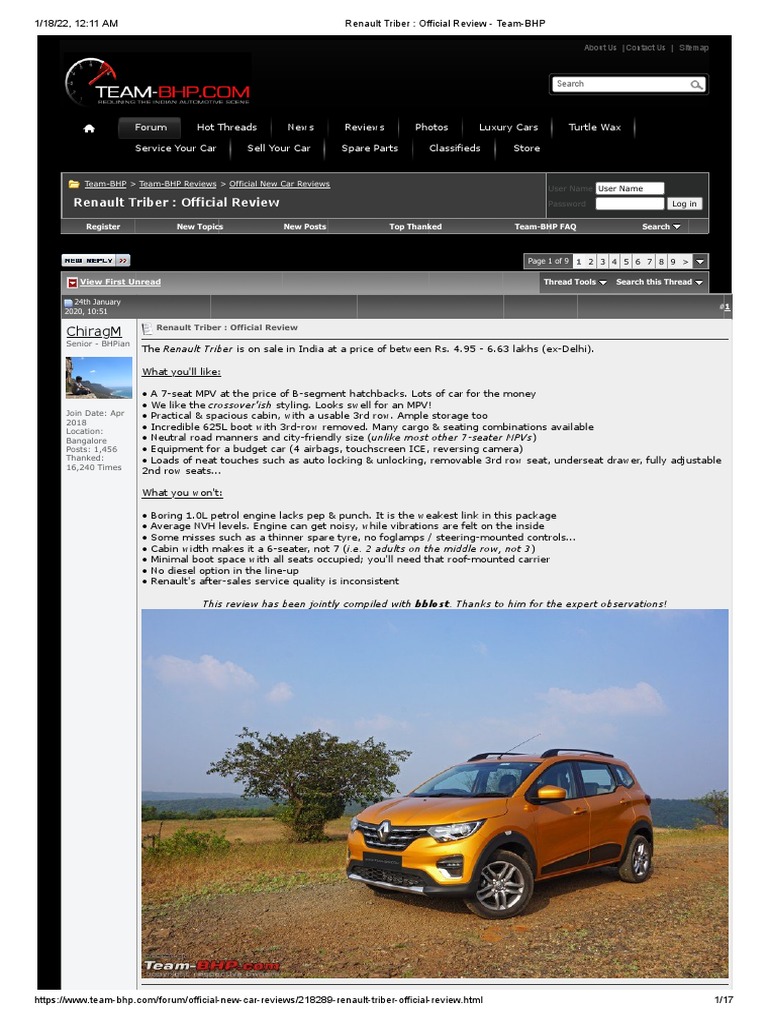Open the Reviews menu item
The height and width of the screenshot is (1024, 768).
click(x=364, y=127)
